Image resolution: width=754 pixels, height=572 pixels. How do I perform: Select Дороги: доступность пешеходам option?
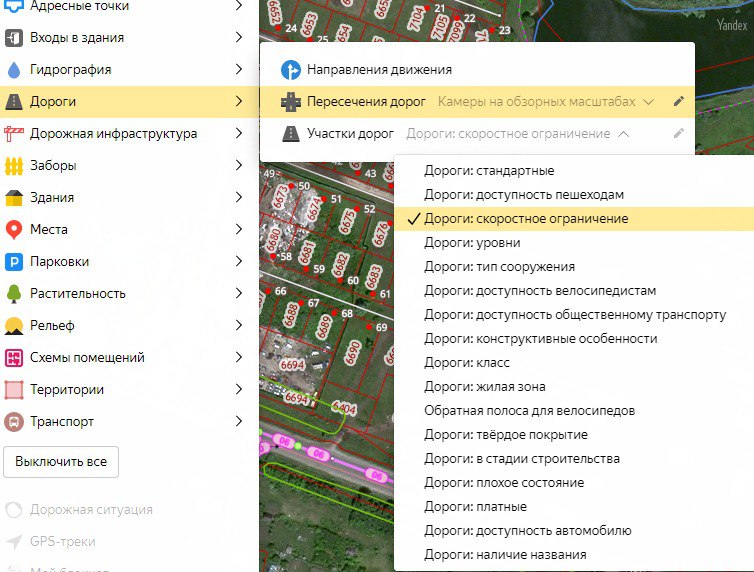[574, 195]
